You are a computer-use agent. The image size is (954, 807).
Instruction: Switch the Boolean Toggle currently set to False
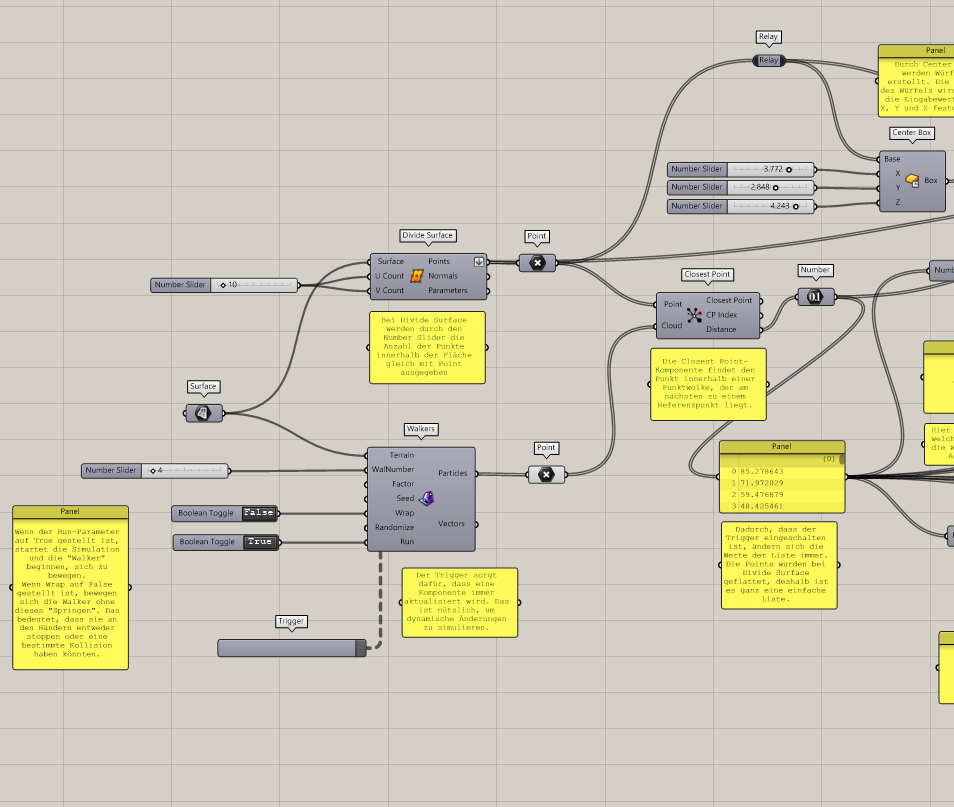[259, 512]
